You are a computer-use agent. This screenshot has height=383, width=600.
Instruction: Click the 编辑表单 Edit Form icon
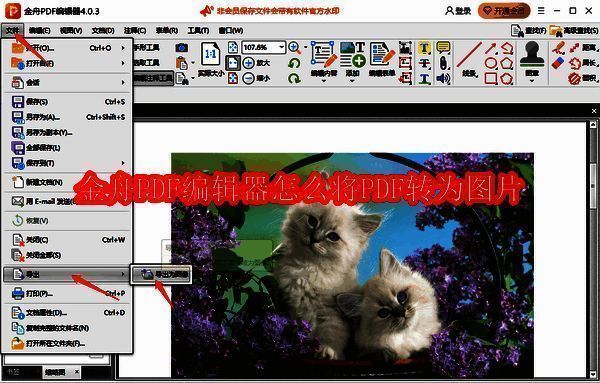[x=382, y=54]
